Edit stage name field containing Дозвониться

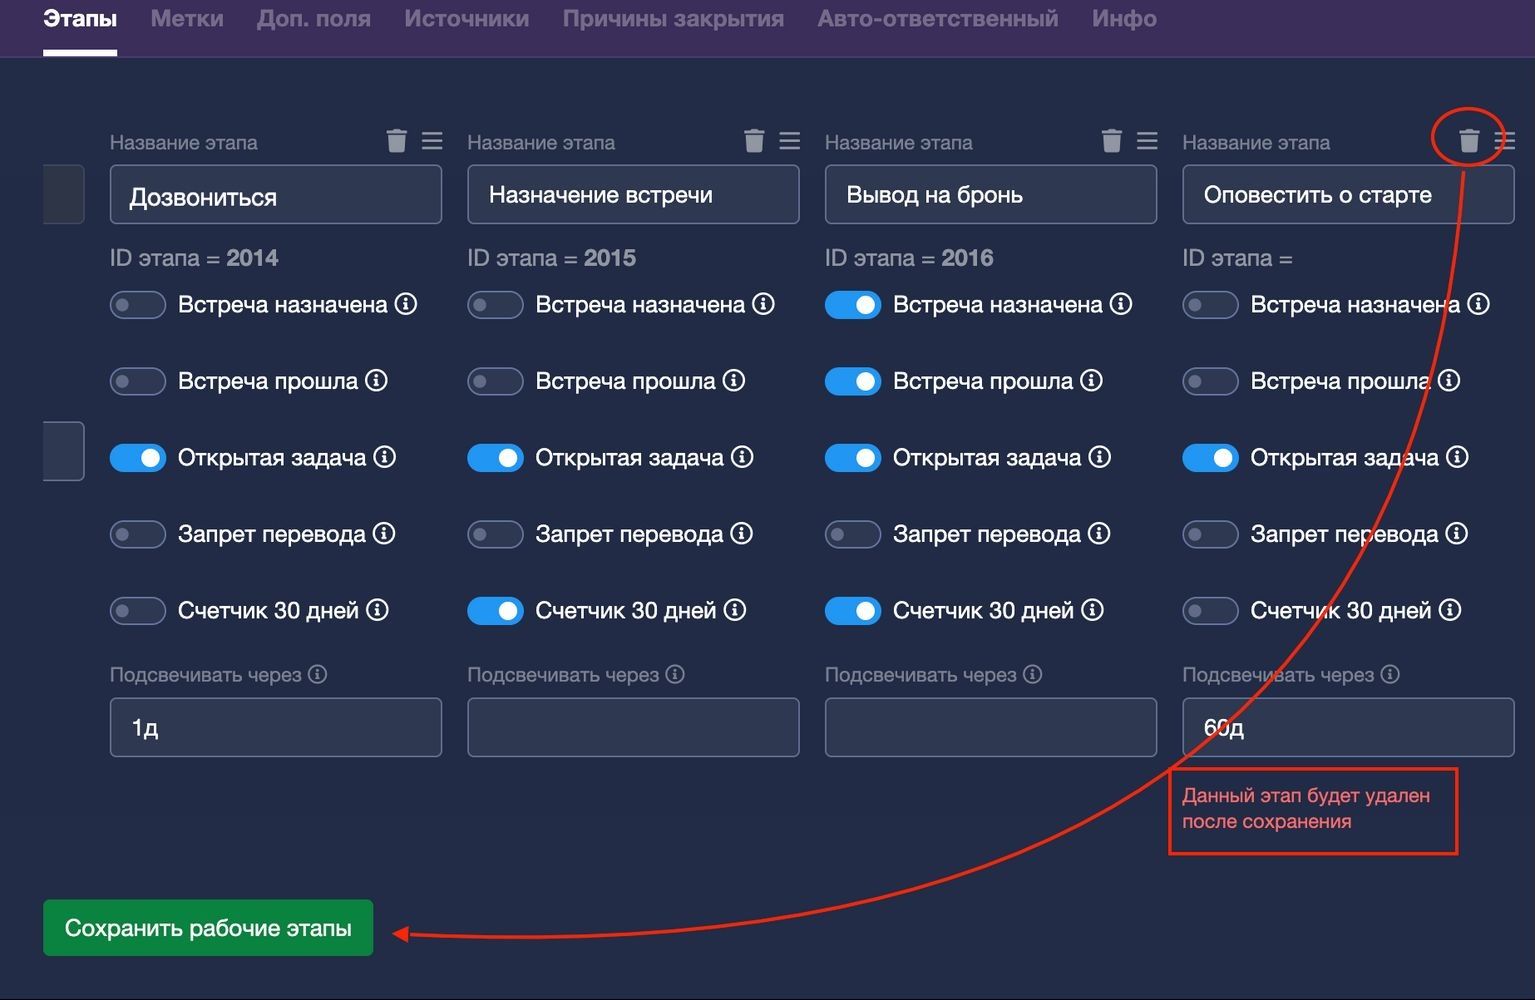tap(276, 194)
